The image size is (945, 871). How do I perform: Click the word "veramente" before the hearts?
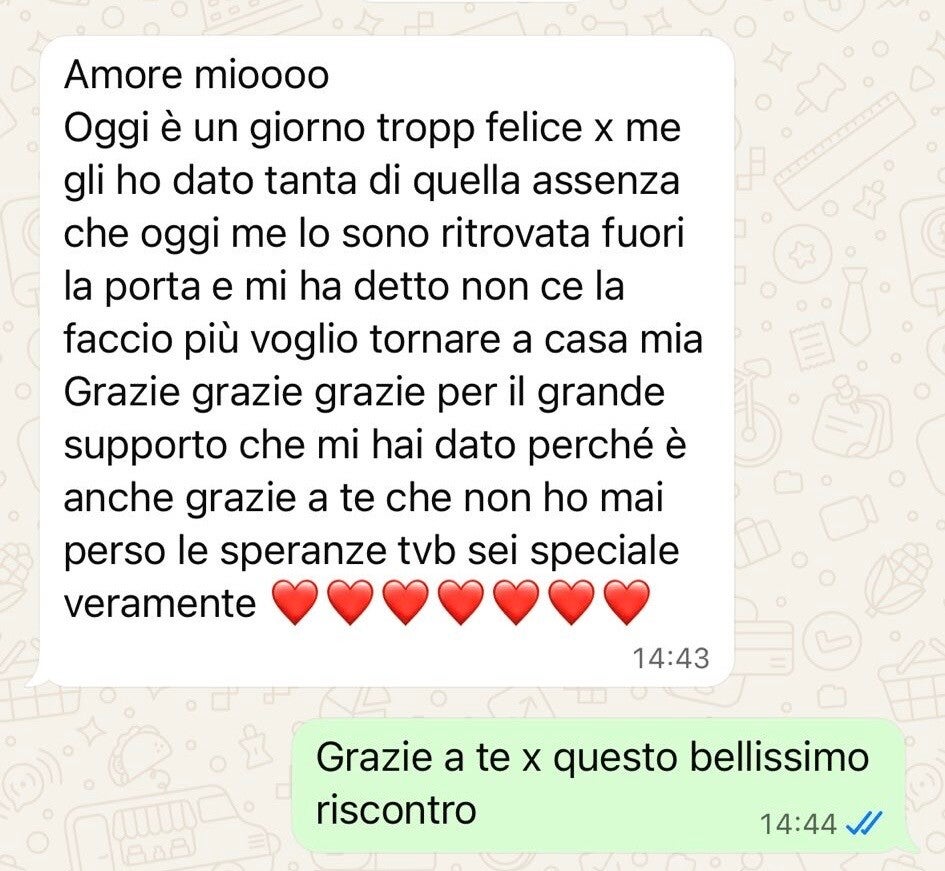pos(160,603)
